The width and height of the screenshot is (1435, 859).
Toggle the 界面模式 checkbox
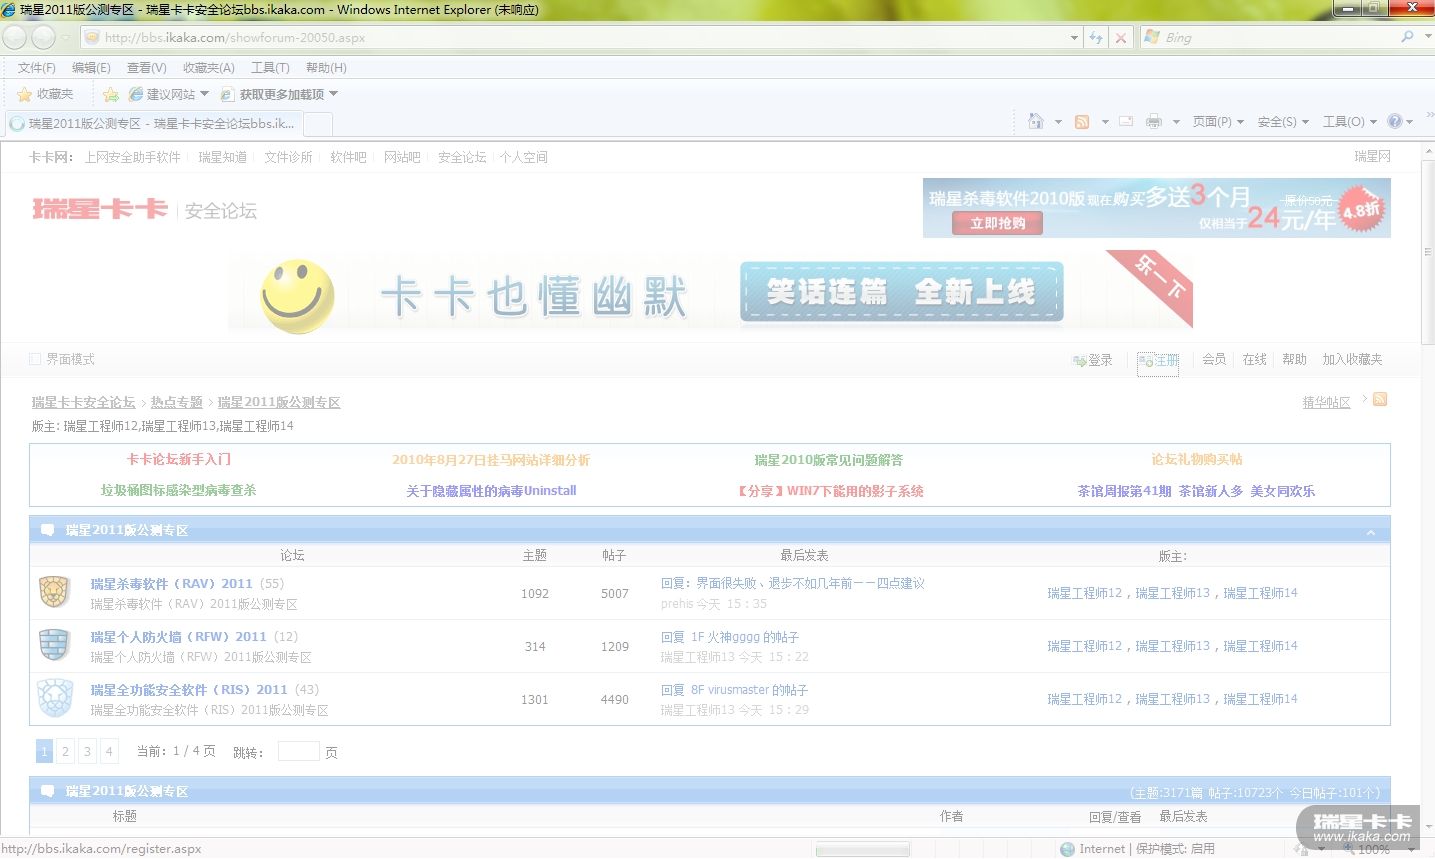click(36, 359)
